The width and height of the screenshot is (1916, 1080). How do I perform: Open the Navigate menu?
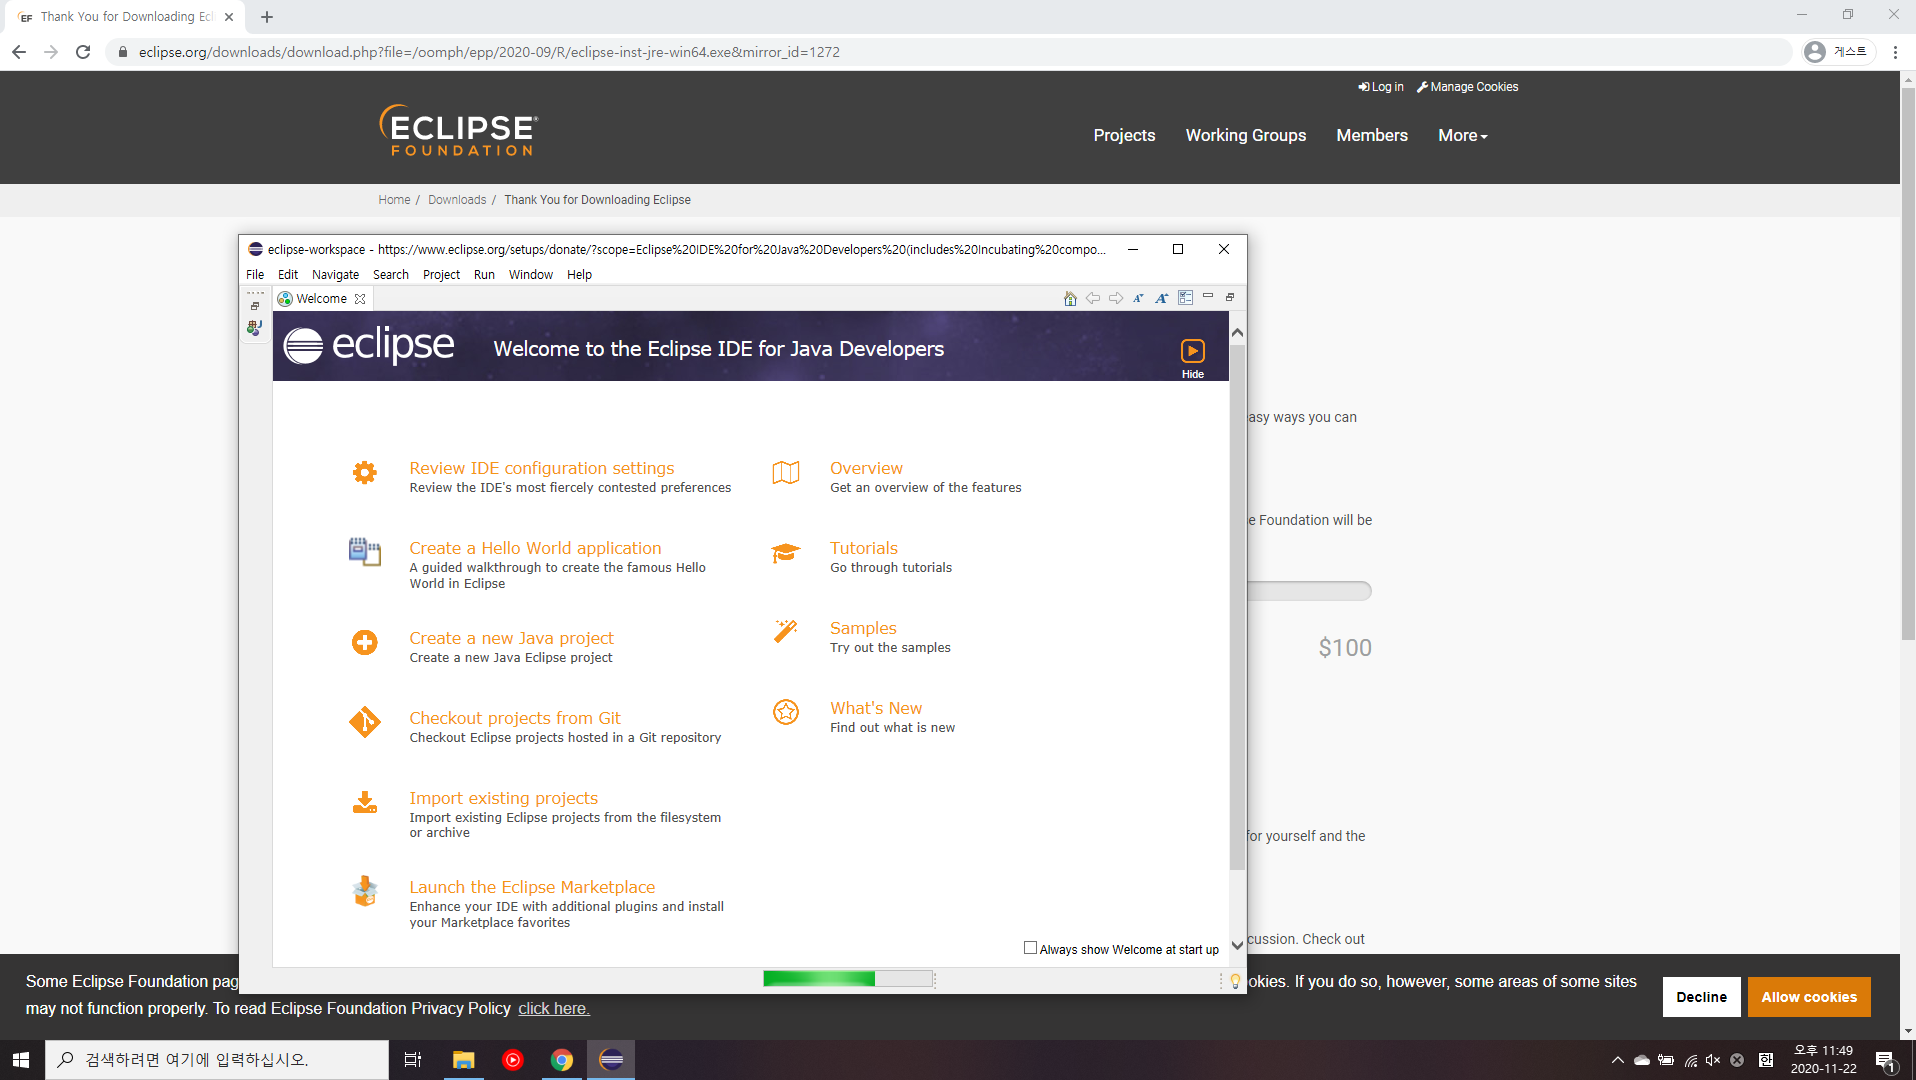(x=335, y=275)
